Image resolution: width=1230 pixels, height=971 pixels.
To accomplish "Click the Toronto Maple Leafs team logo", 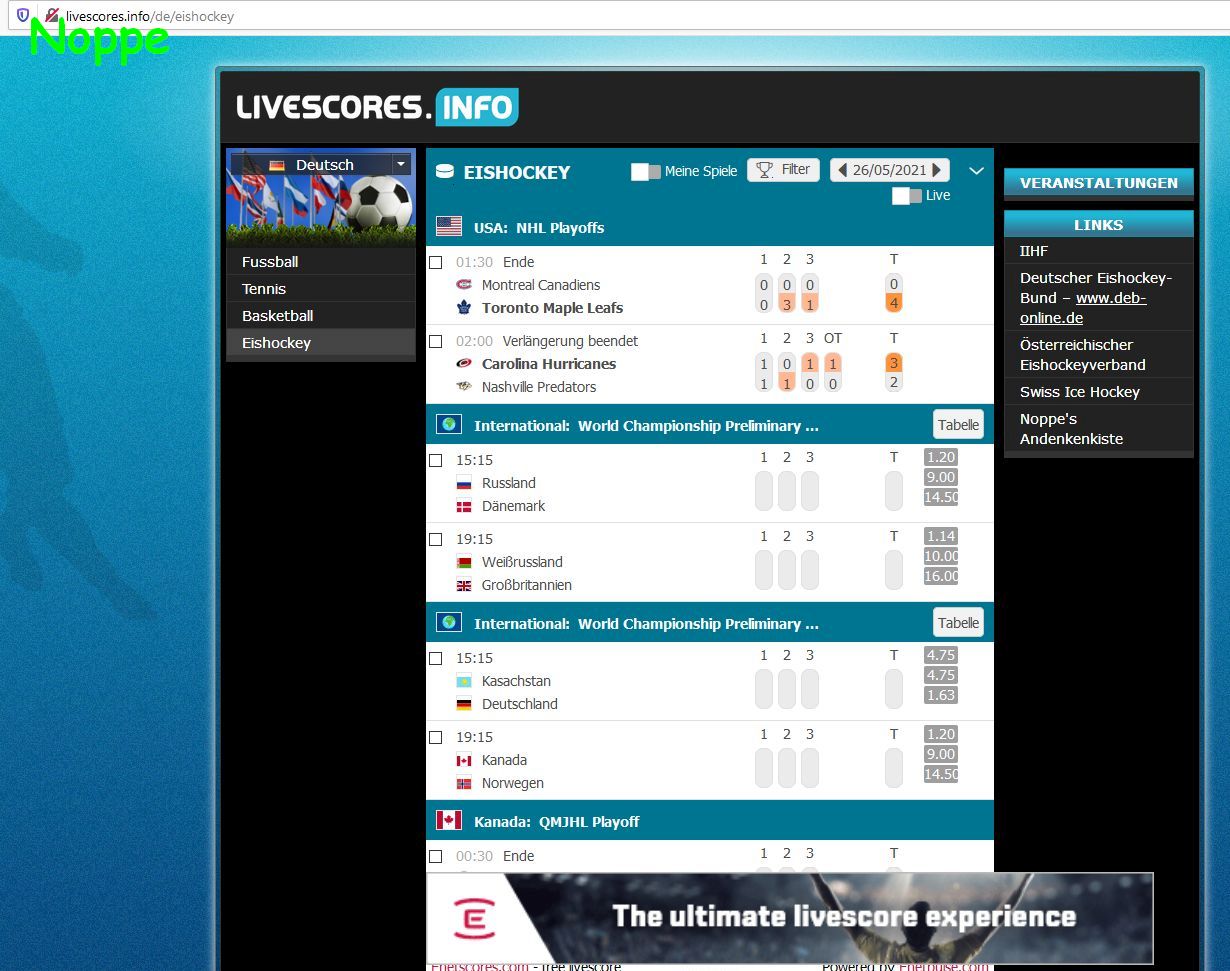I will click(463, 308).
